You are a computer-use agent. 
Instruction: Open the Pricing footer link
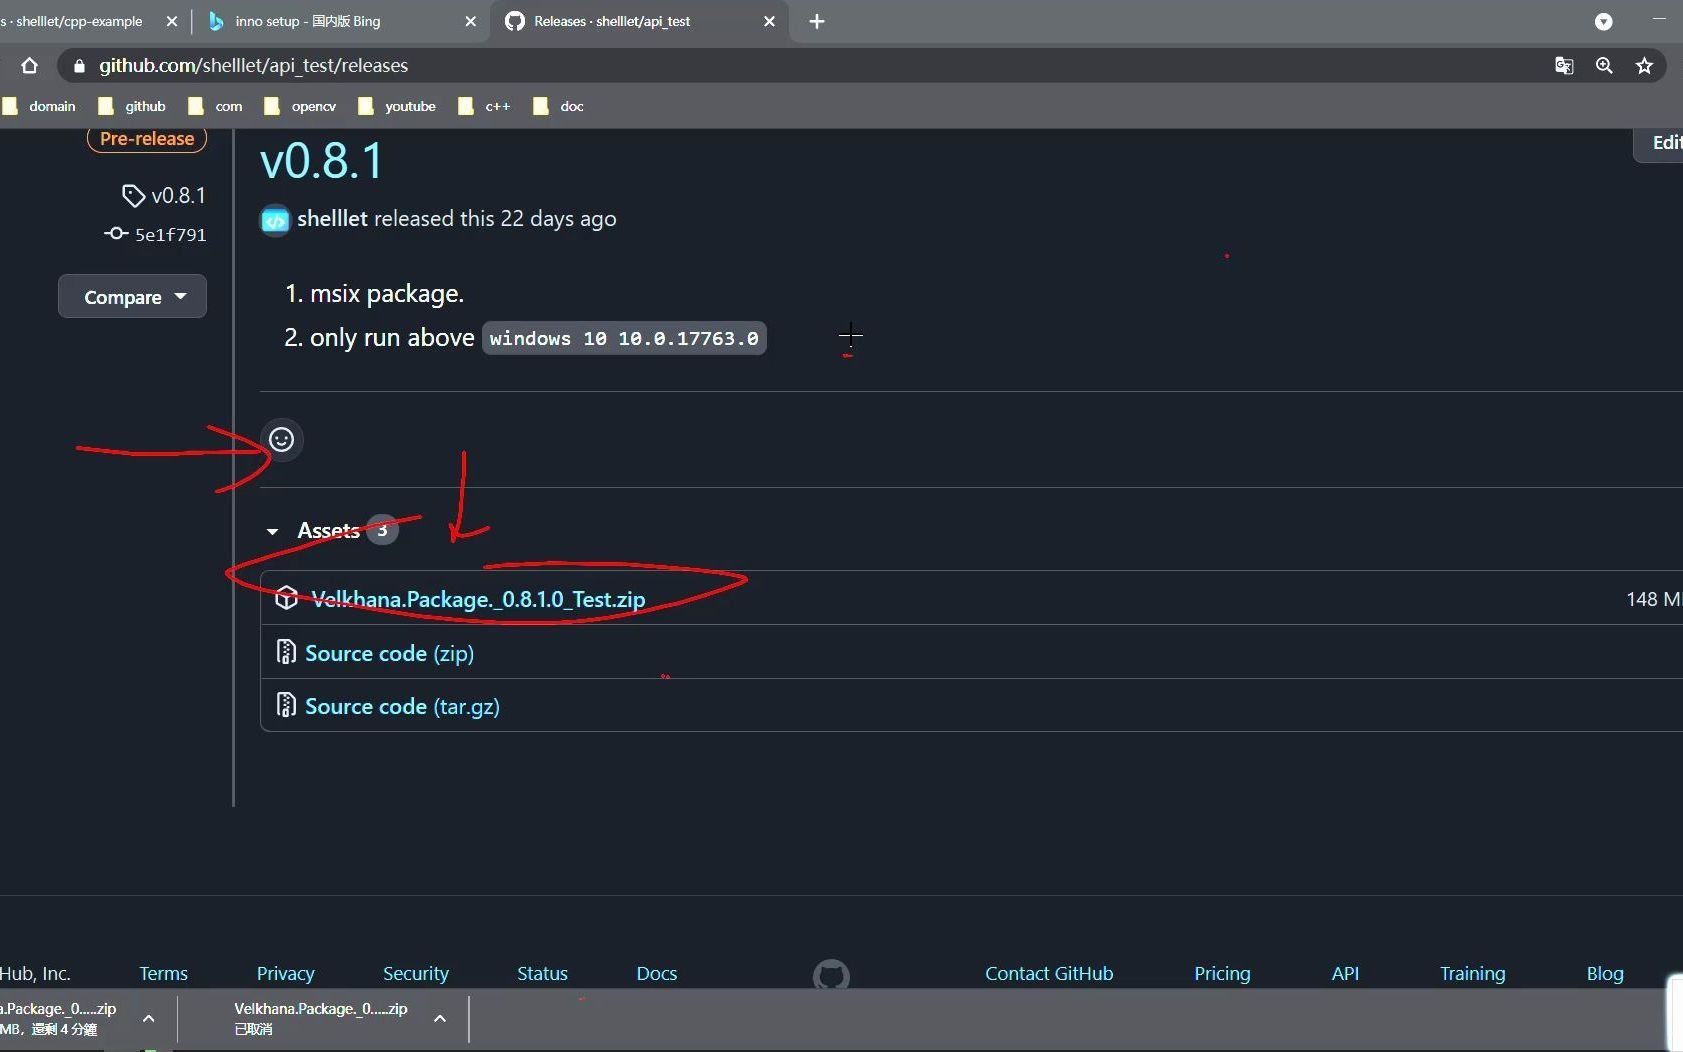pyautogui.click(x=1222, y=973)
